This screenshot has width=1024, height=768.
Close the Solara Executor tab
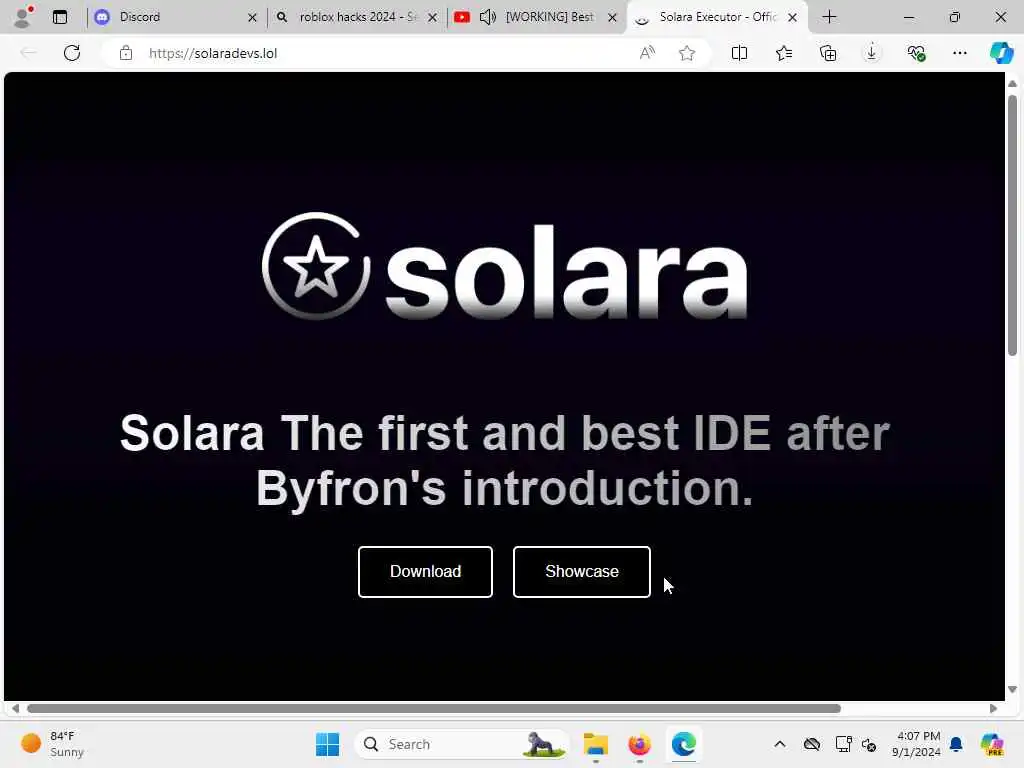(x=792, y=18)
